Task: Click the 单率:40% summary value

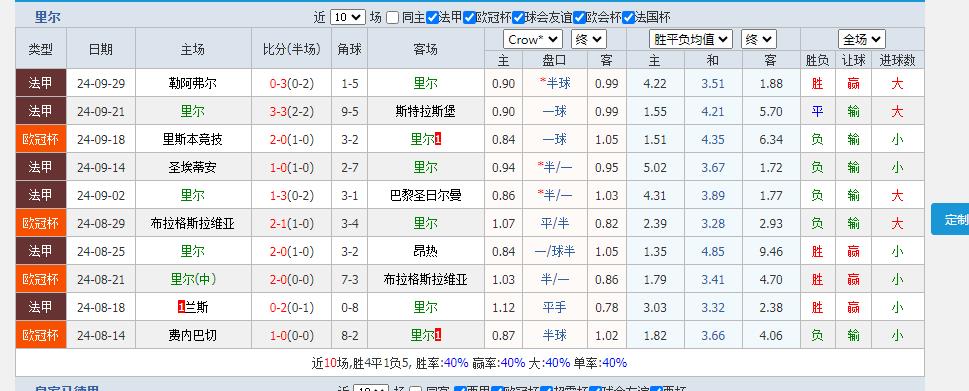Action: (x=600, y=363)
